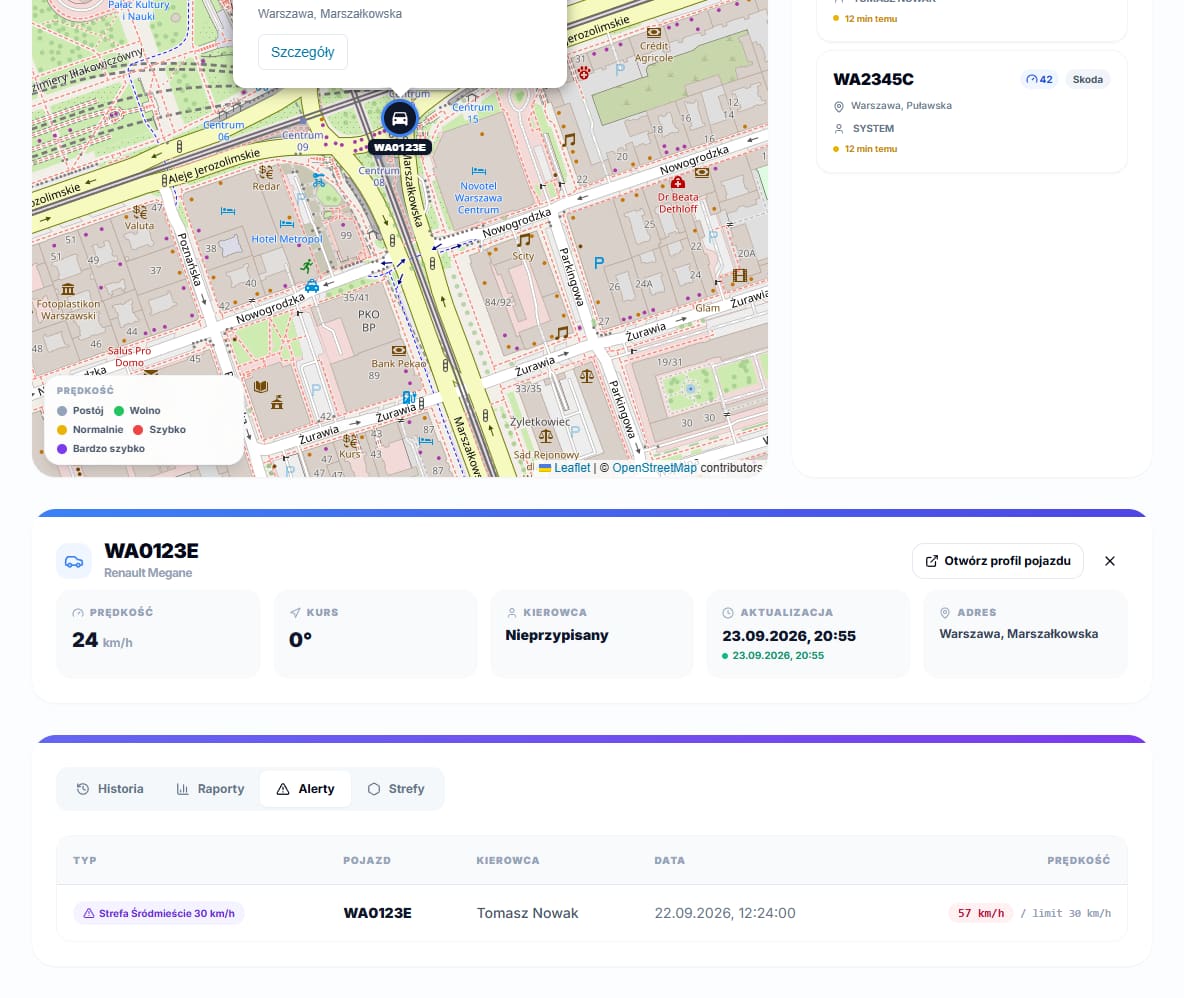Click the Nieprzypisany driver value
1184x998 pixels.
pos(557,636)
